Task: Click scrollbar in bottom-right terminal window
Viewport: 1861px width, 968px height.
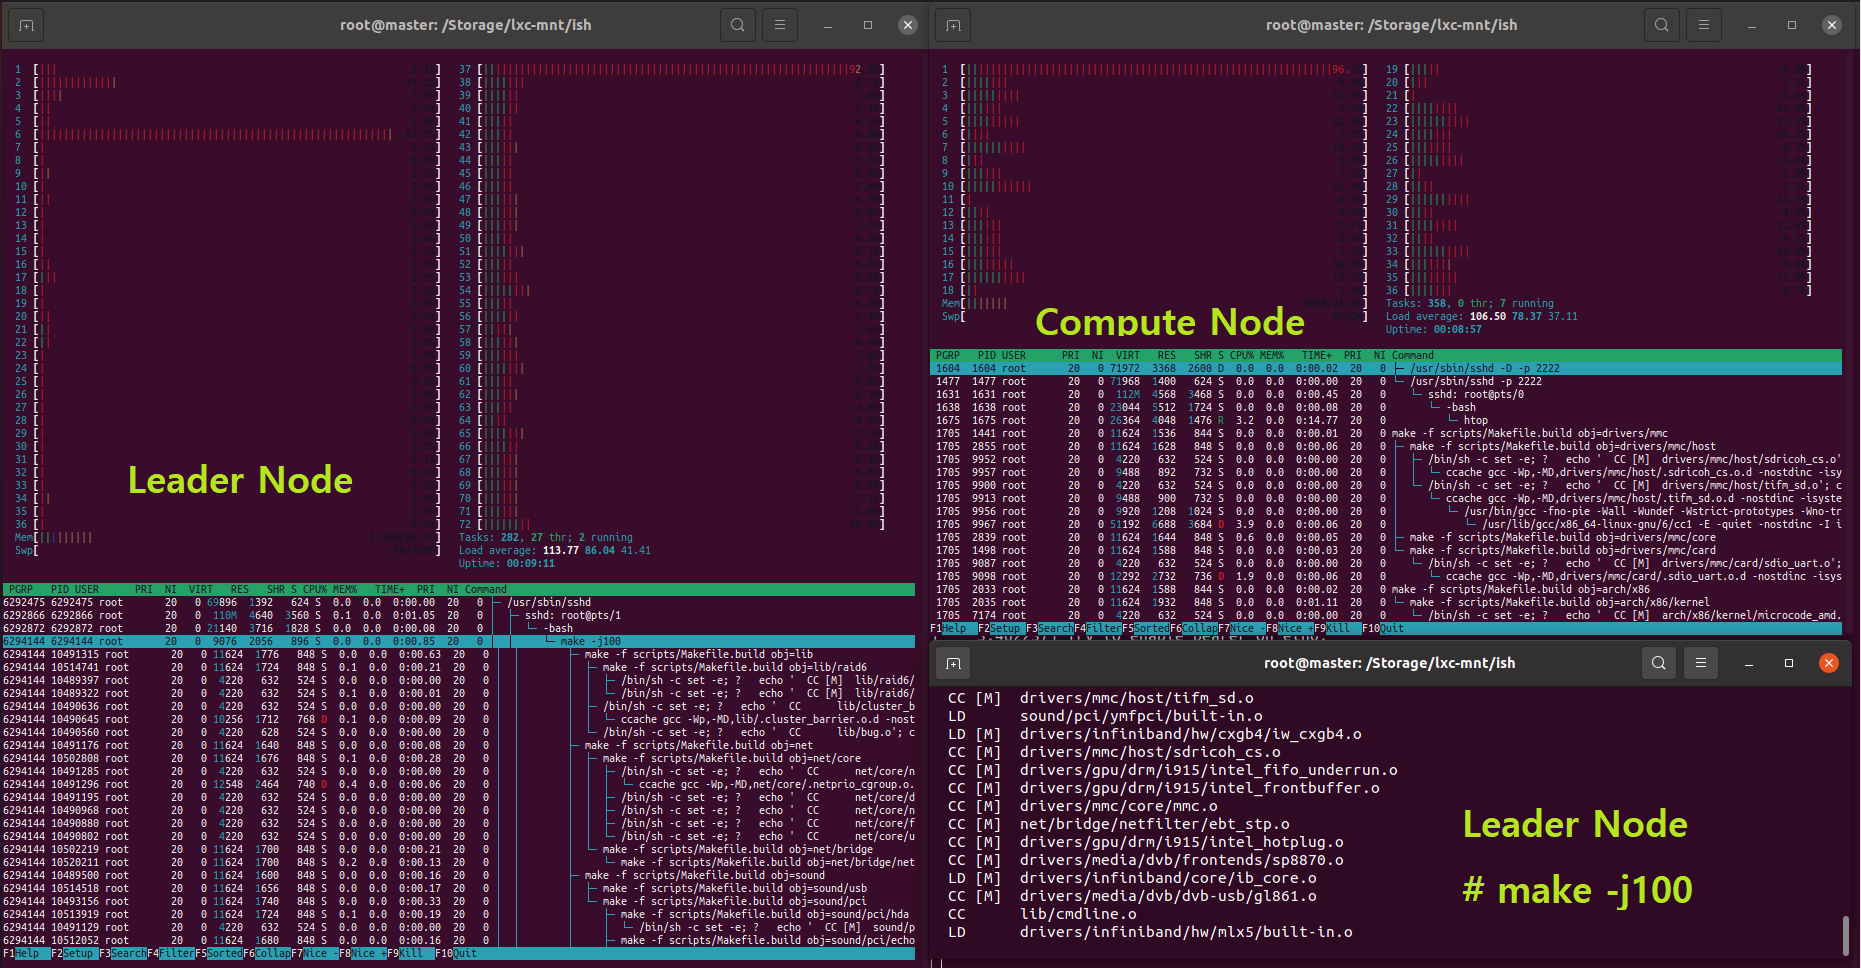Action: click(1846, 935)
